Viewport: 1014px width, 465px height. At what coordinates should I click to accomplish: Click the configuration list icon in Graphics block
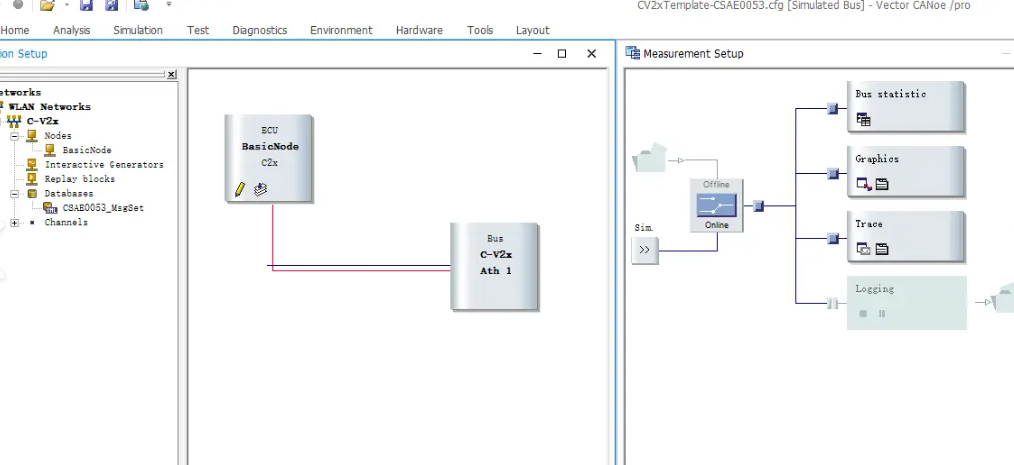[x=881, y=184]
